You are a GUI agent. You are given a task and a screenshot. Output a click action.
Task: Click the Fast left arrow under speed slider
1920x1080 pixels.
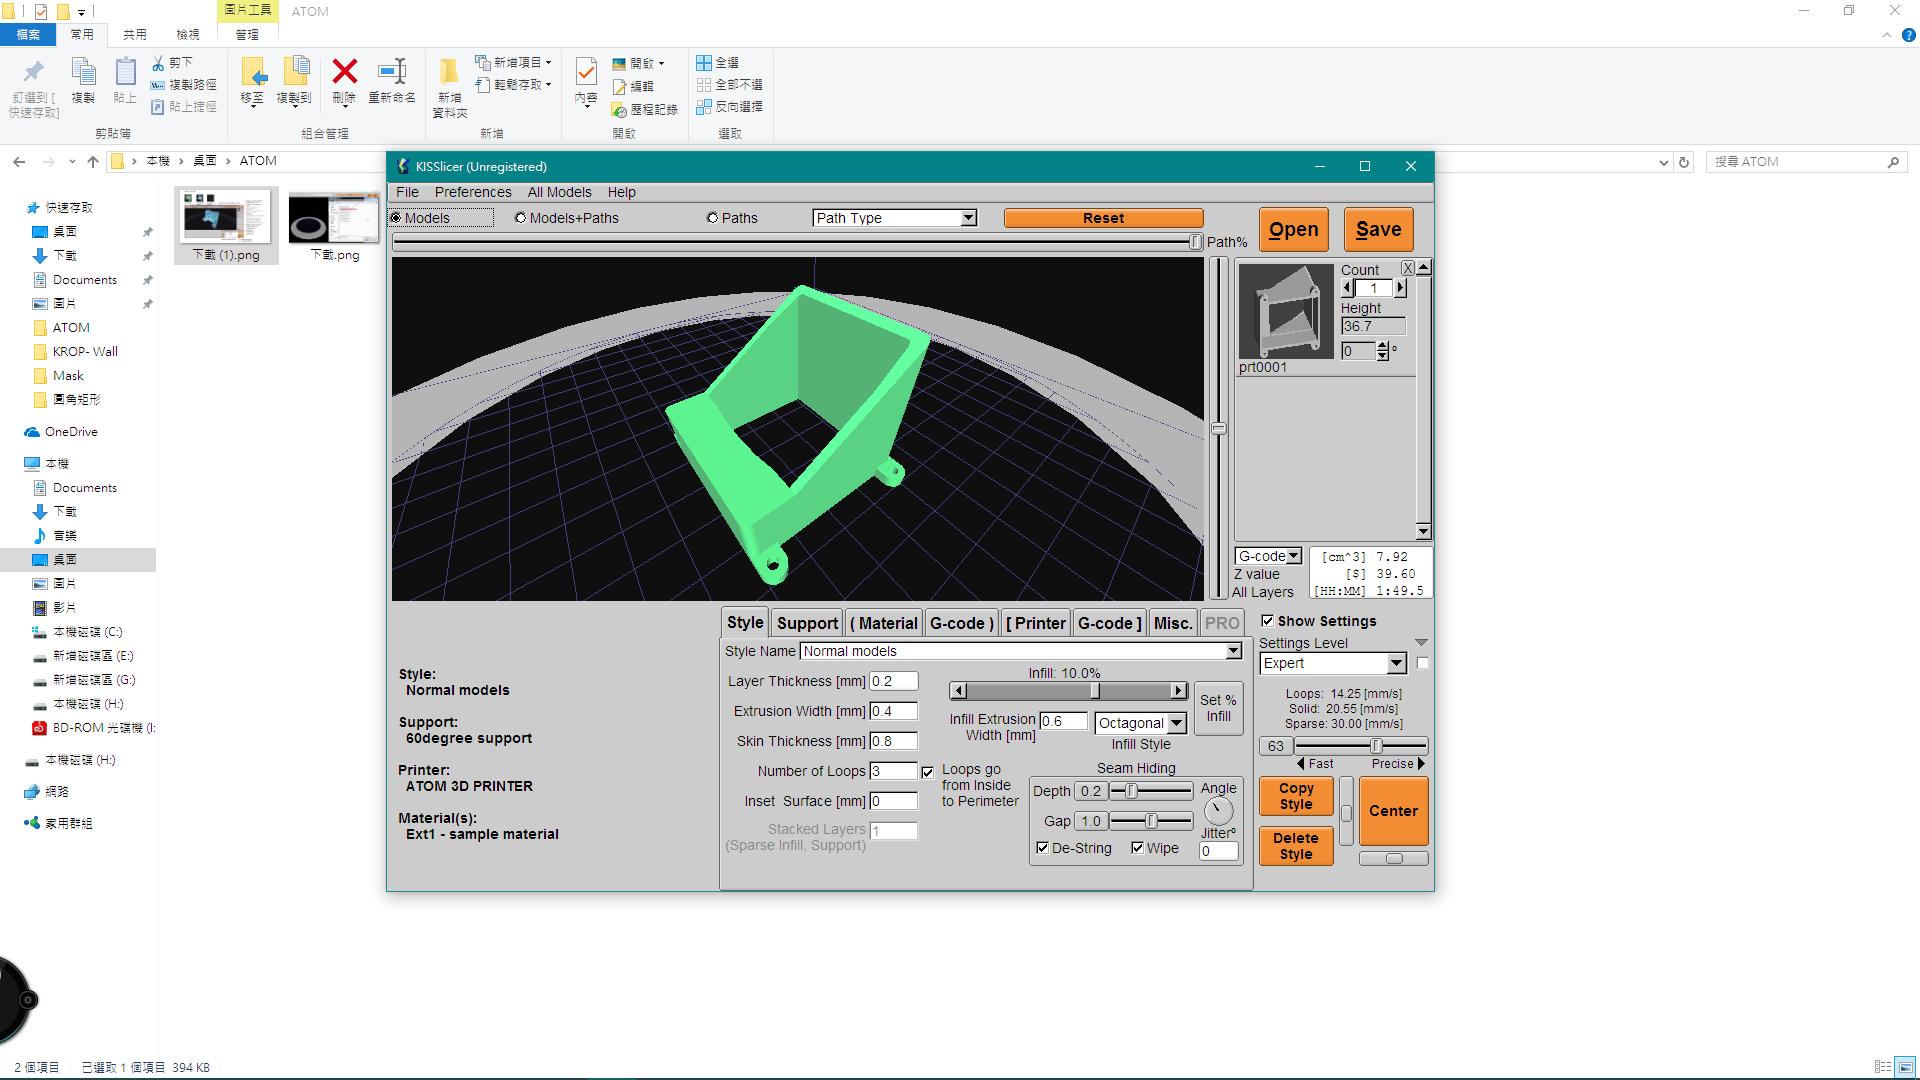[x=1301, y=764]
